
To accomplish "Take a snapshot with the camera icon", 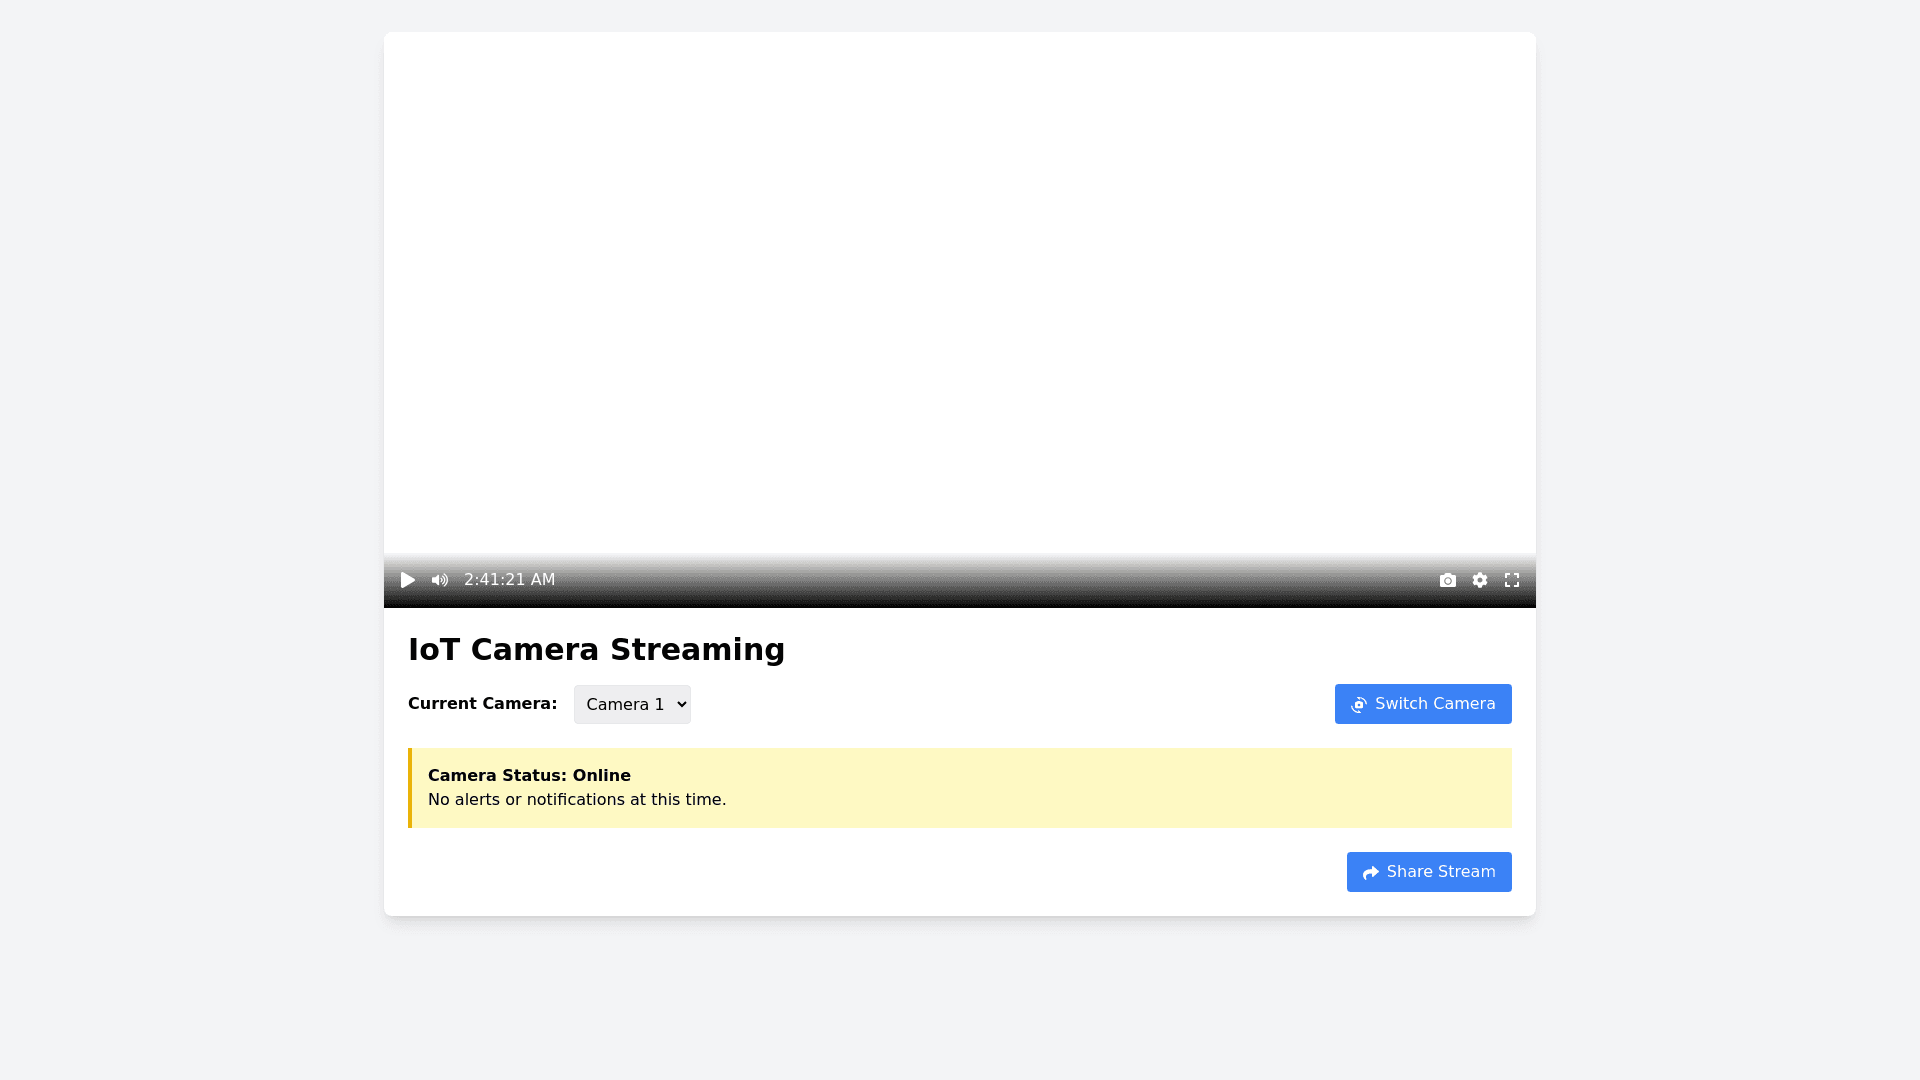I will [x=1447, y=580].
